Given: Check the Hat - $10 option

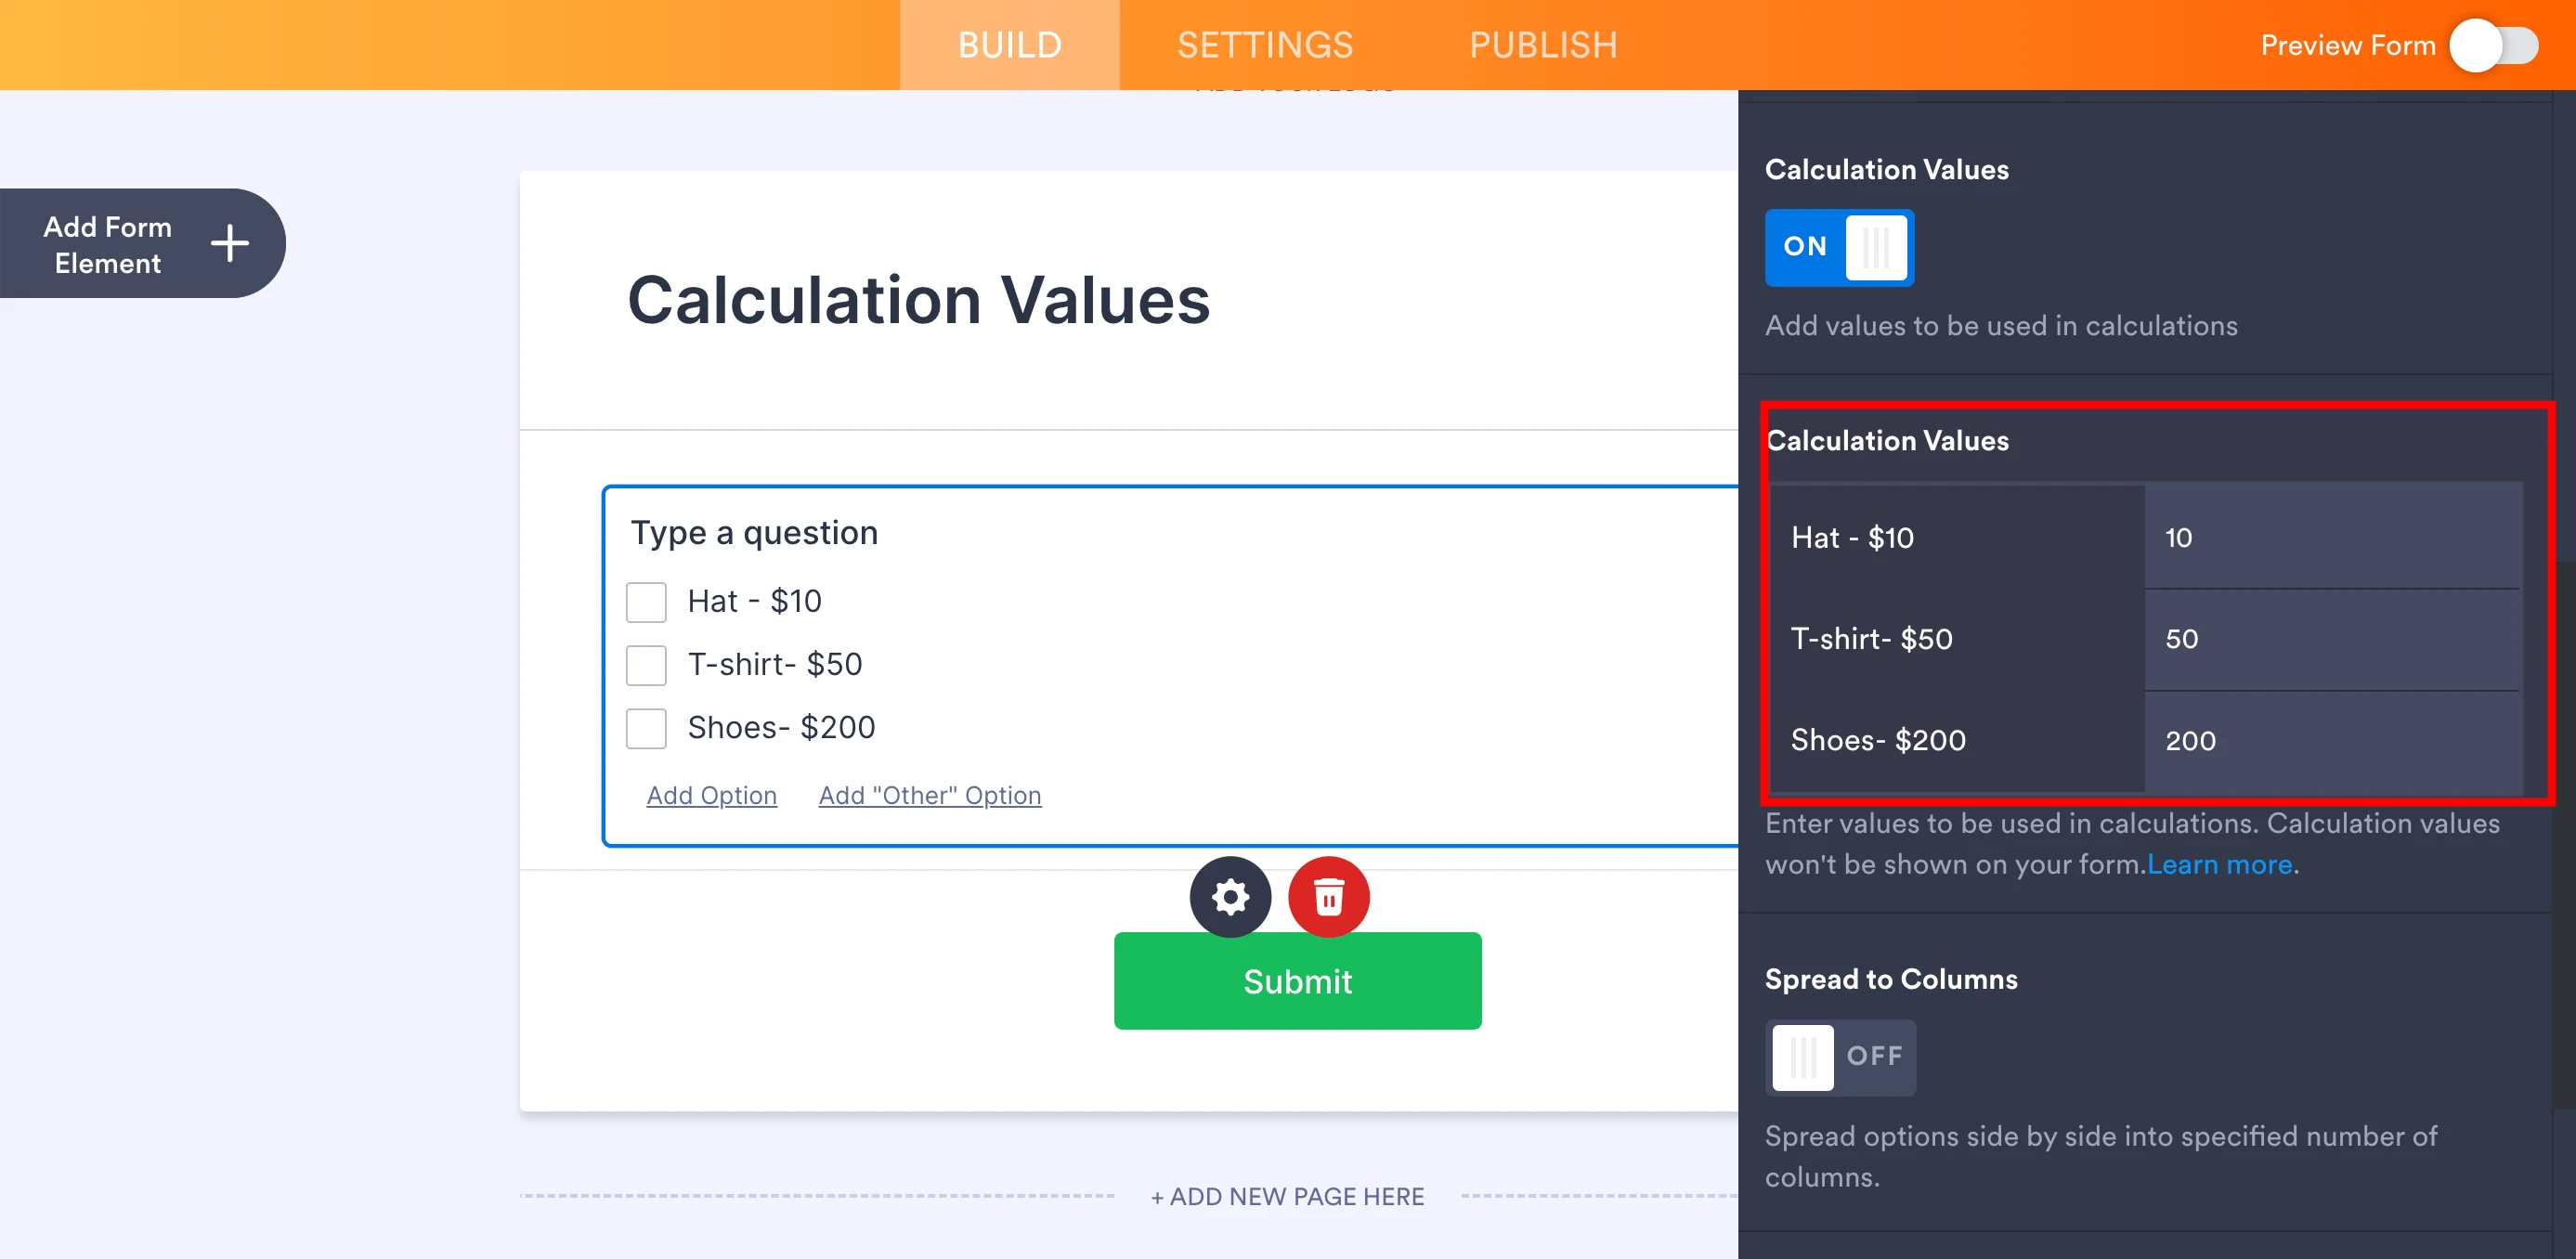Looking at the screenshot, I should [646, 601].
